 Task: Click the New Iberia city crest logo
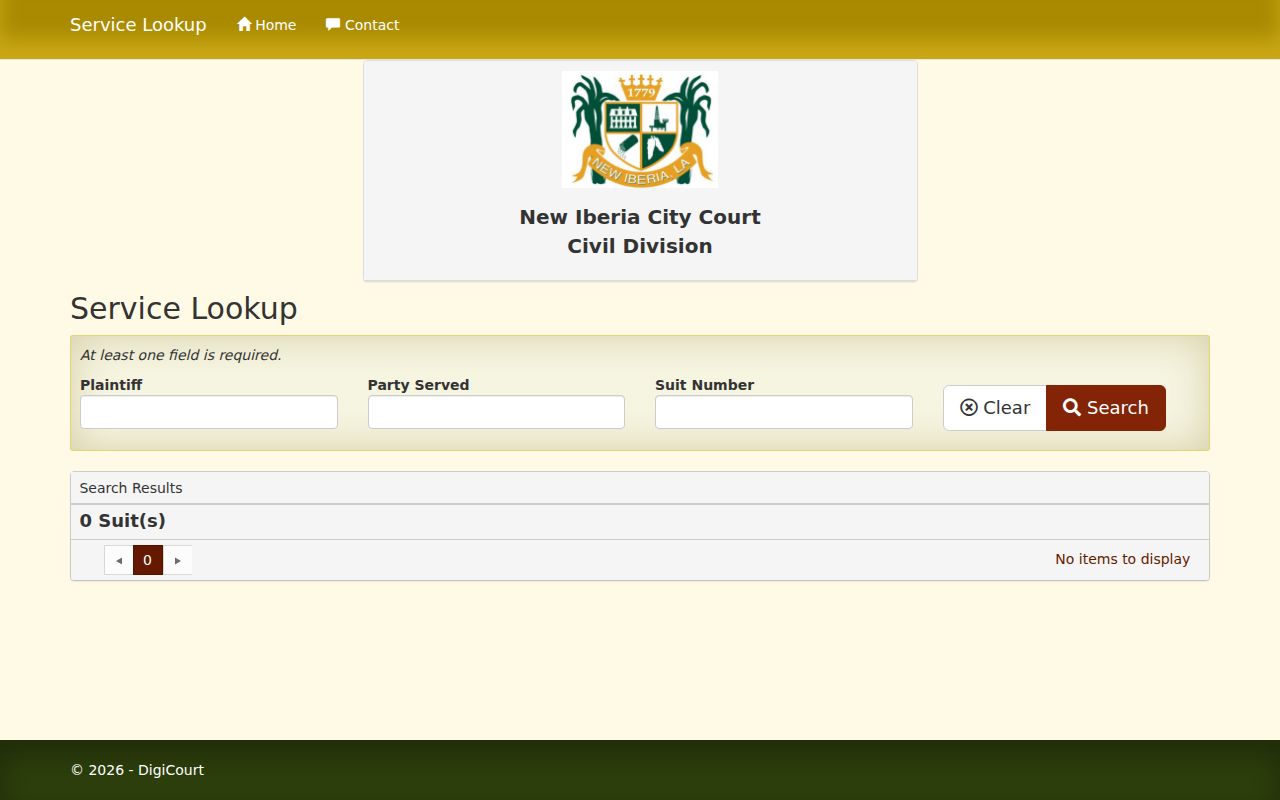[x=640, y=129]
